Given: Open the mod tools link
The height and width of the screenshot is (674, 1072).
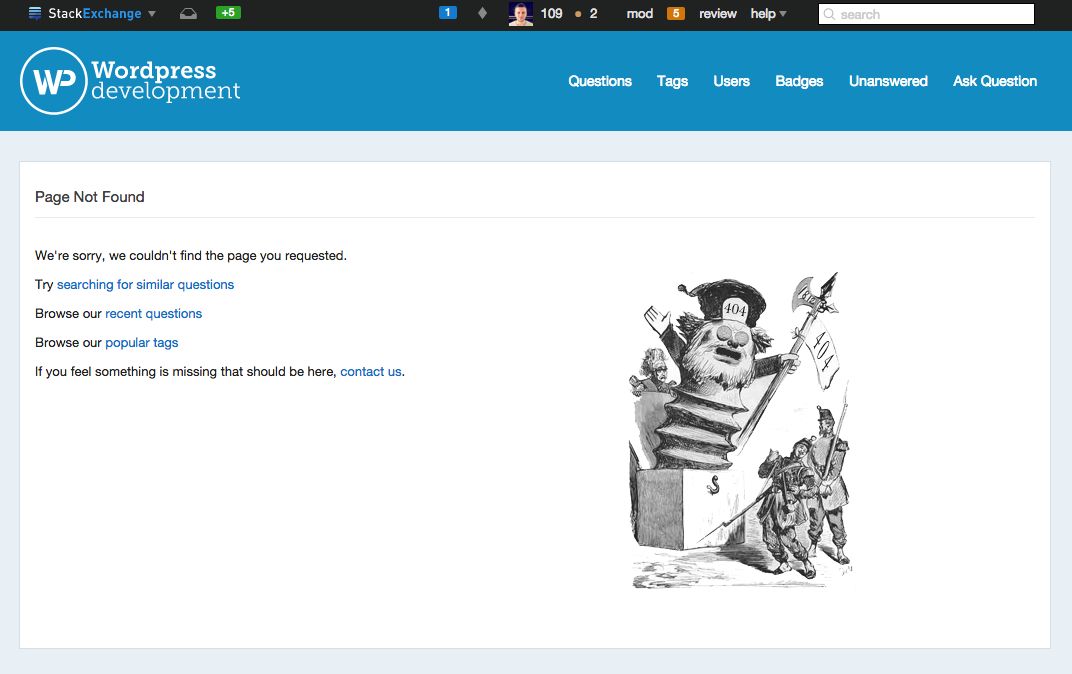Looking at the screenshot, I should (x=639, y=14).
